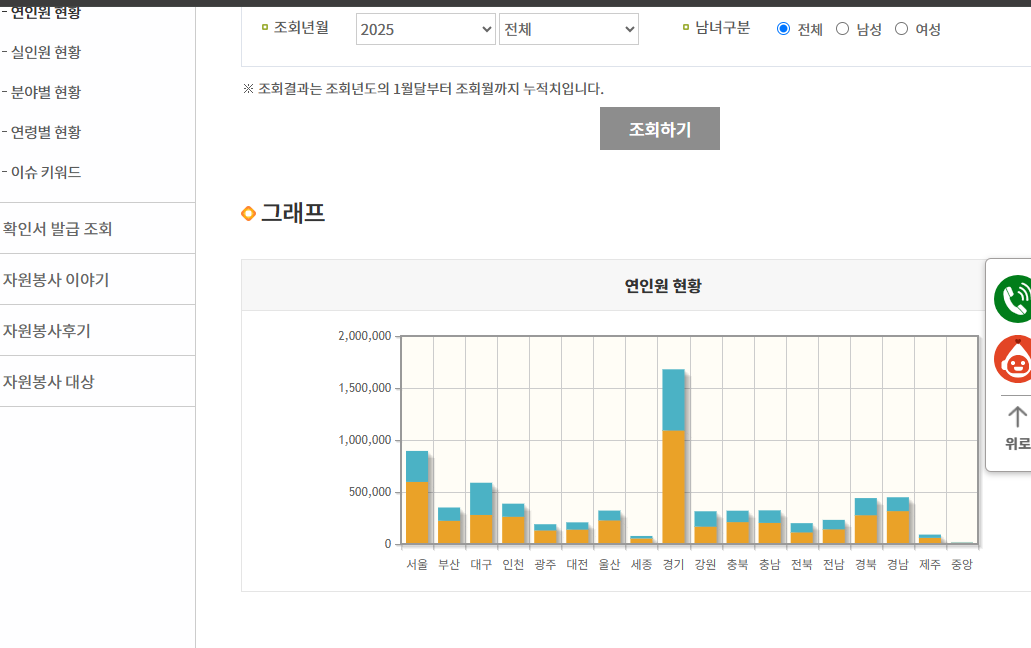This screenshot has height=648, width=1031.
Task: Select 분야별 현황 in the sidebar
Action: (x=48, y=92)
